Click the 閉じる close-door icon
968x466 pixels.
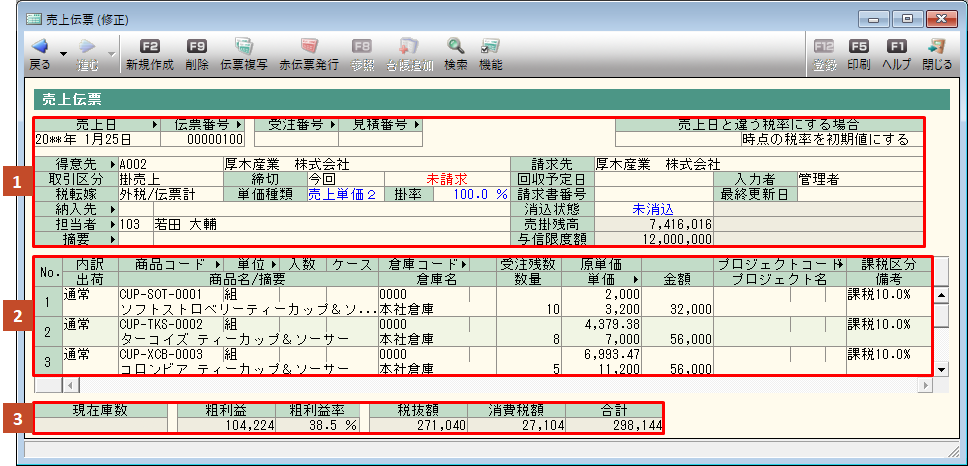click(x=937, y=47)
